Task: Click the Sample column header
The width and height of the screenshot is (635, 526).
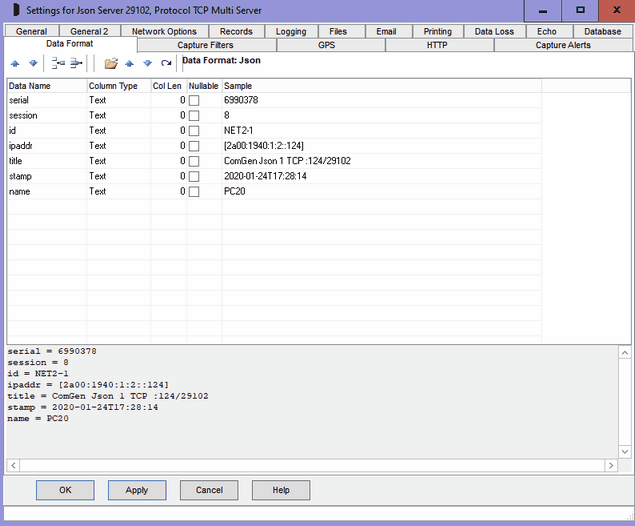Action: 381,86
